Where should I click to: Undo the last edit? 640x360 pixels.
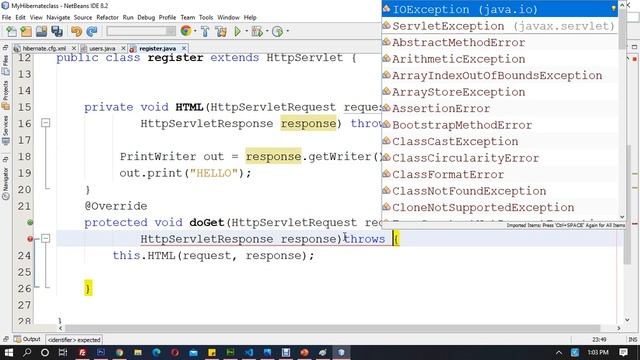pyautogui.click(x=76, y=31)
